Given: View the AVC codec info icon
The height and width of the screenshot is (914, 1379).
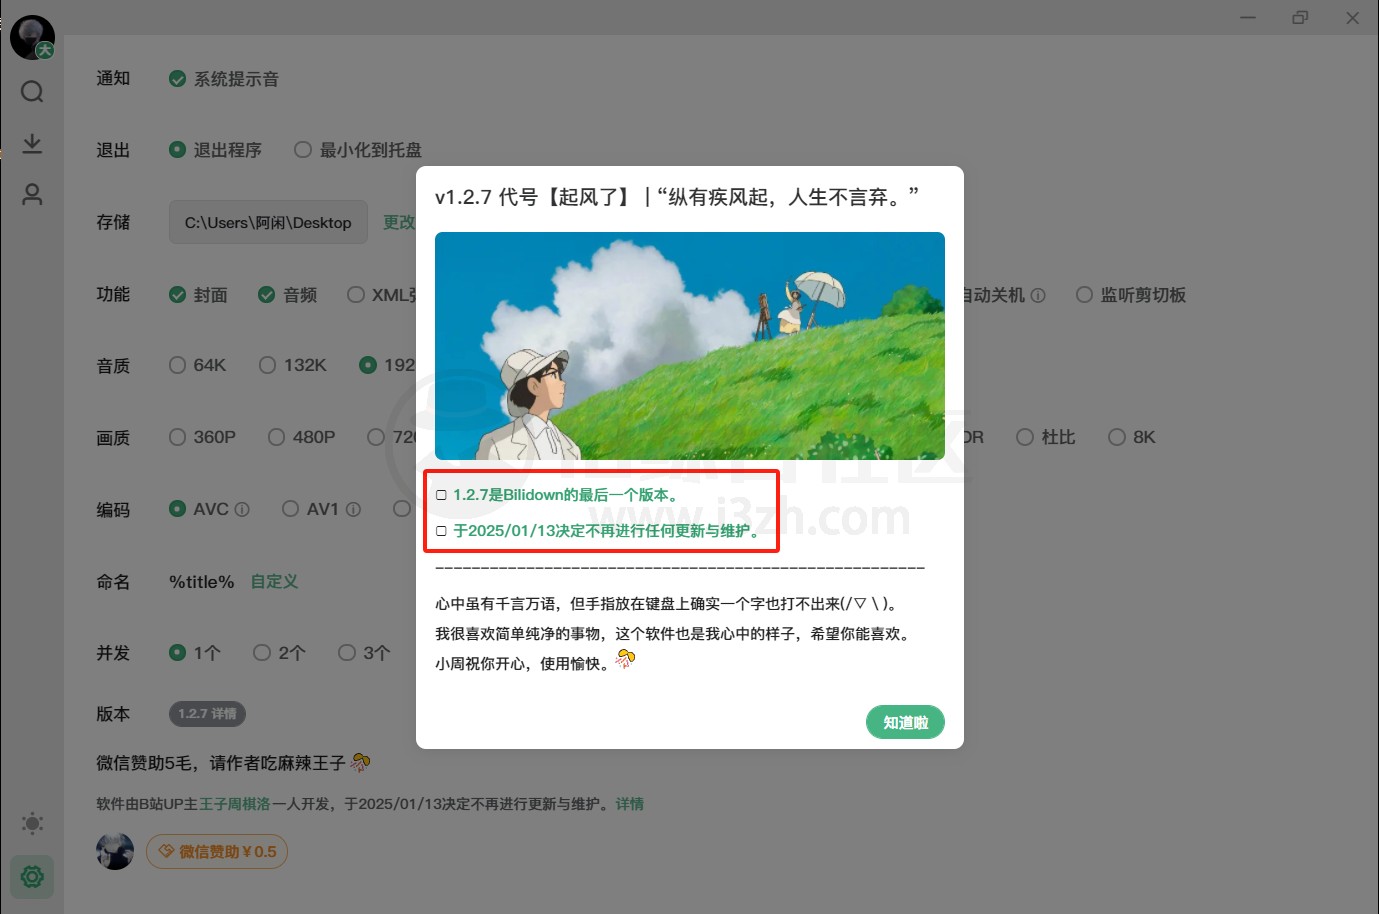Looking at the screenshot, I should pyautogui.click(x=240, y=509).
